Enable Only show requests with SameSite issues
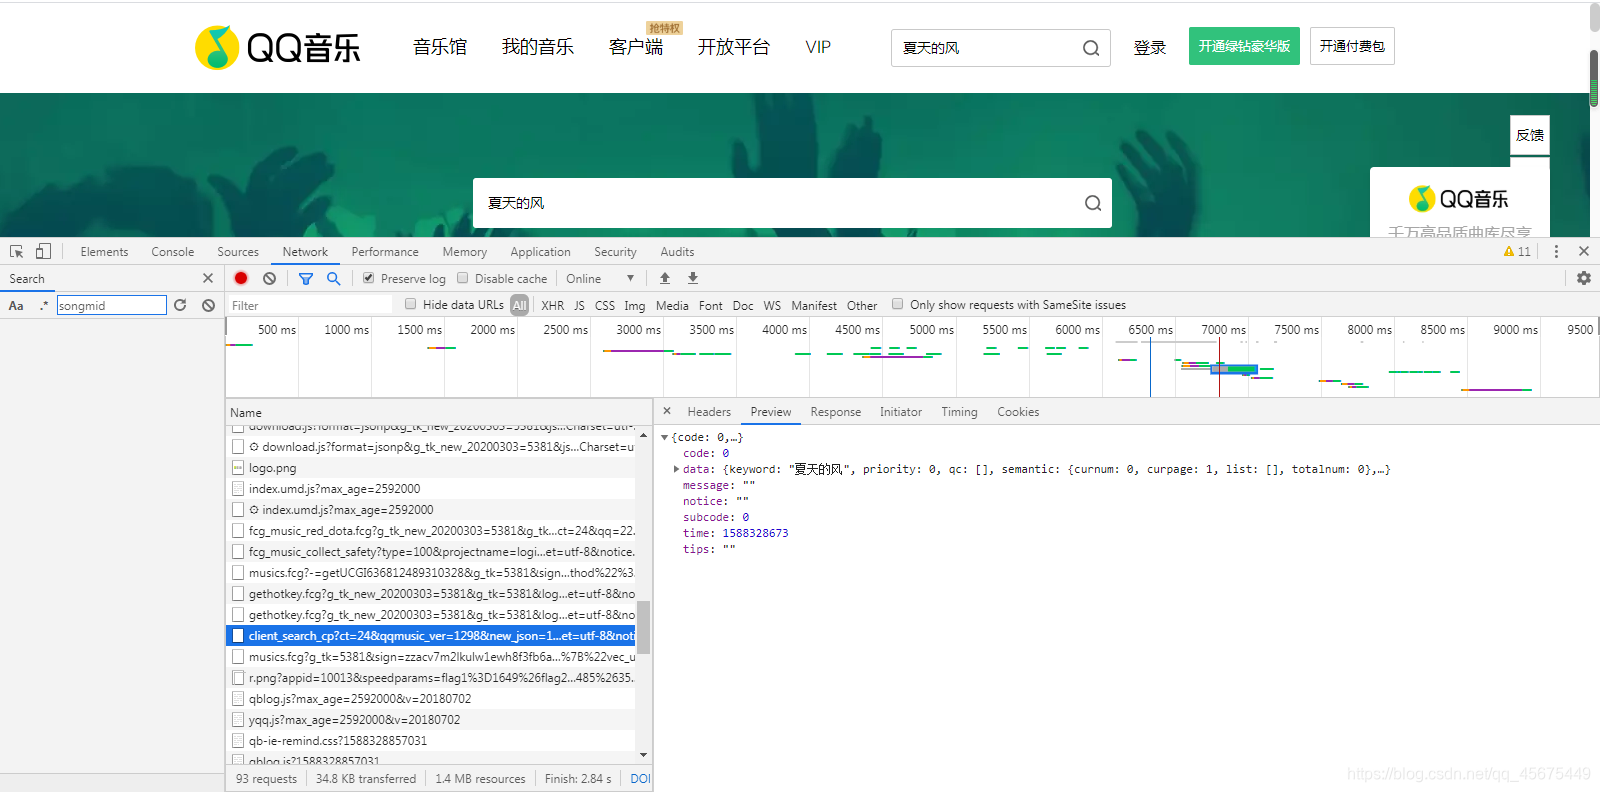 (x=897, y=304)
